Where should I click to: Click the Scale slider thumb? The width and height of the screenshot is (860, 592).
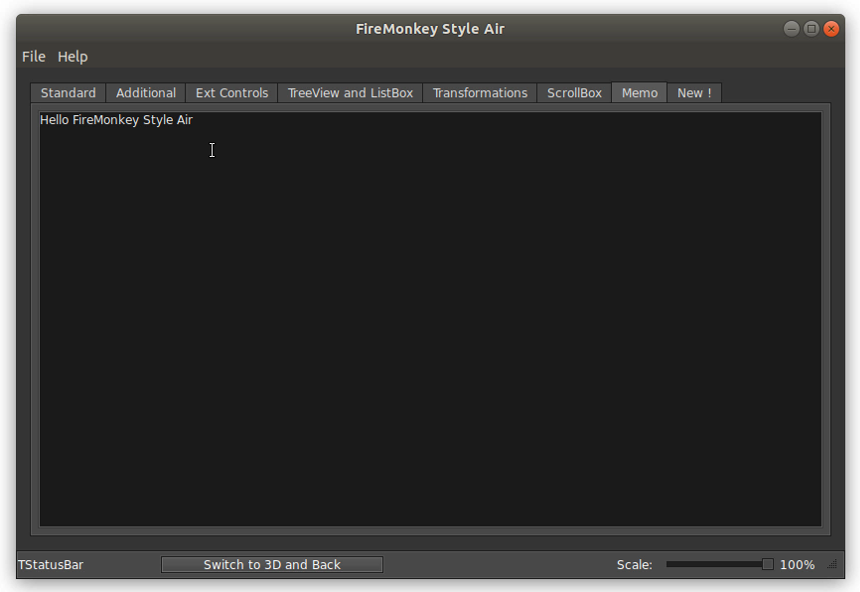pos(768,564)
